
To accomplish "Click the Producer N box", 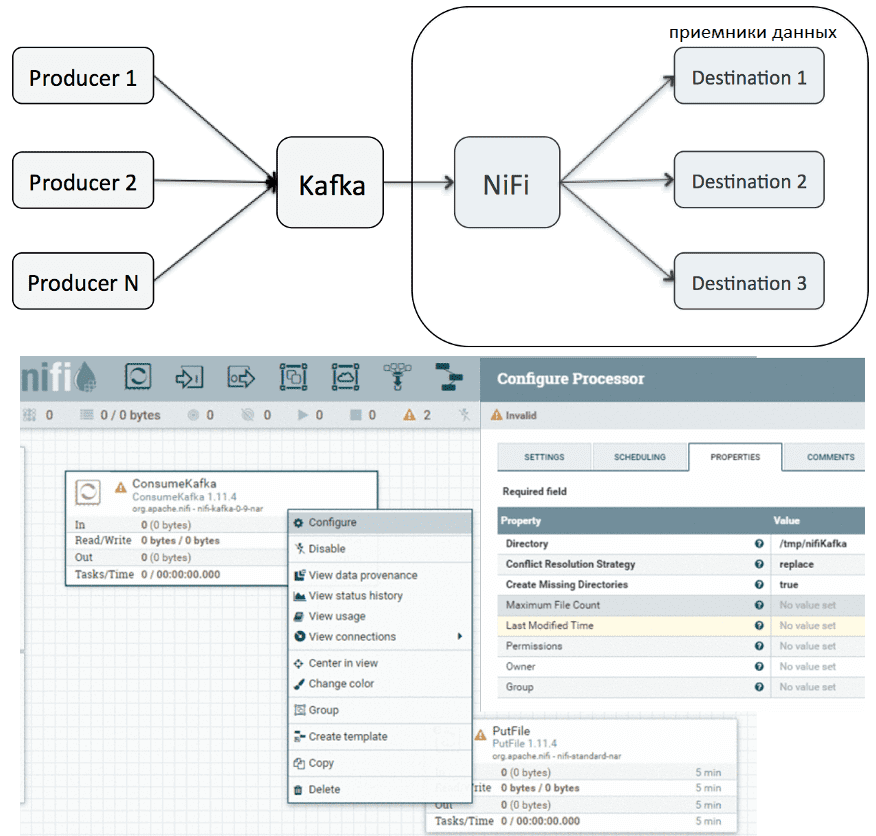I will click(83, 281).
